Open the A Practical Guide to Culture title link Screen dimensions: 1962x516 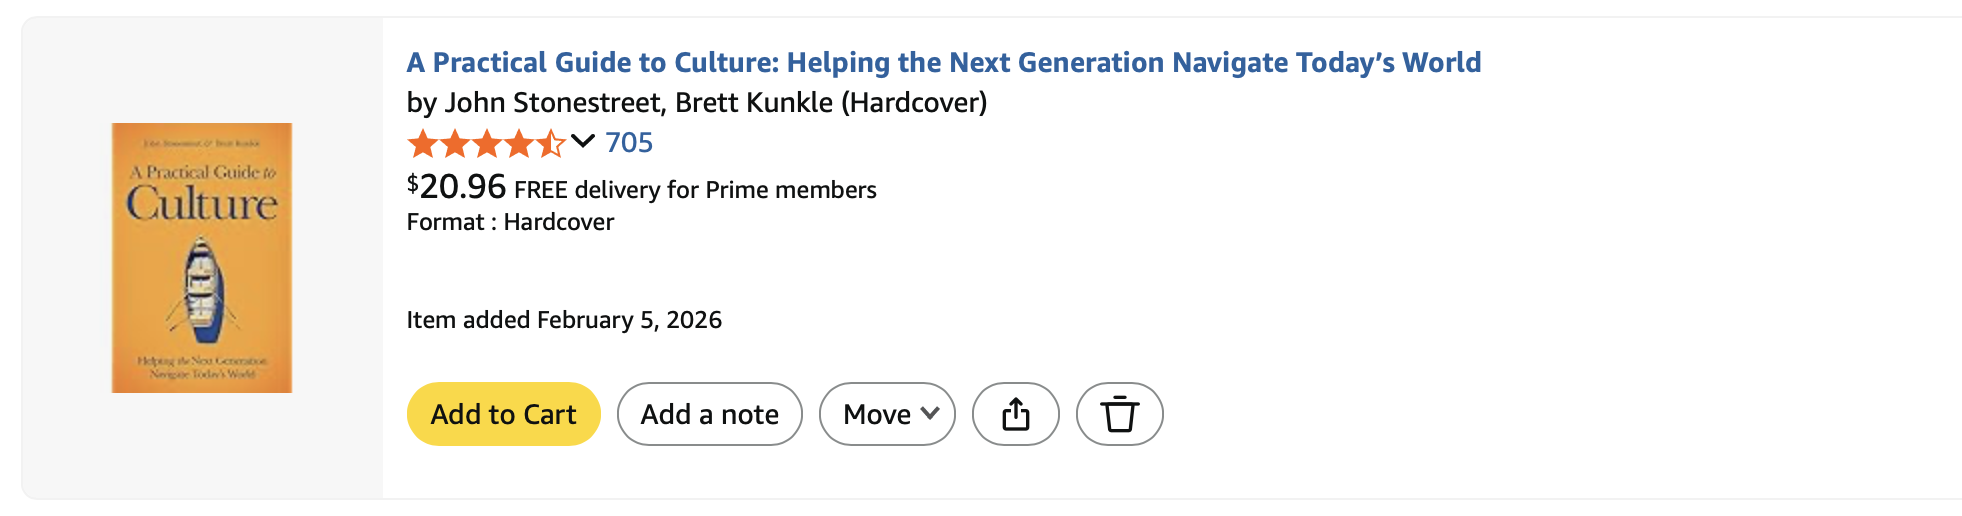943,62
